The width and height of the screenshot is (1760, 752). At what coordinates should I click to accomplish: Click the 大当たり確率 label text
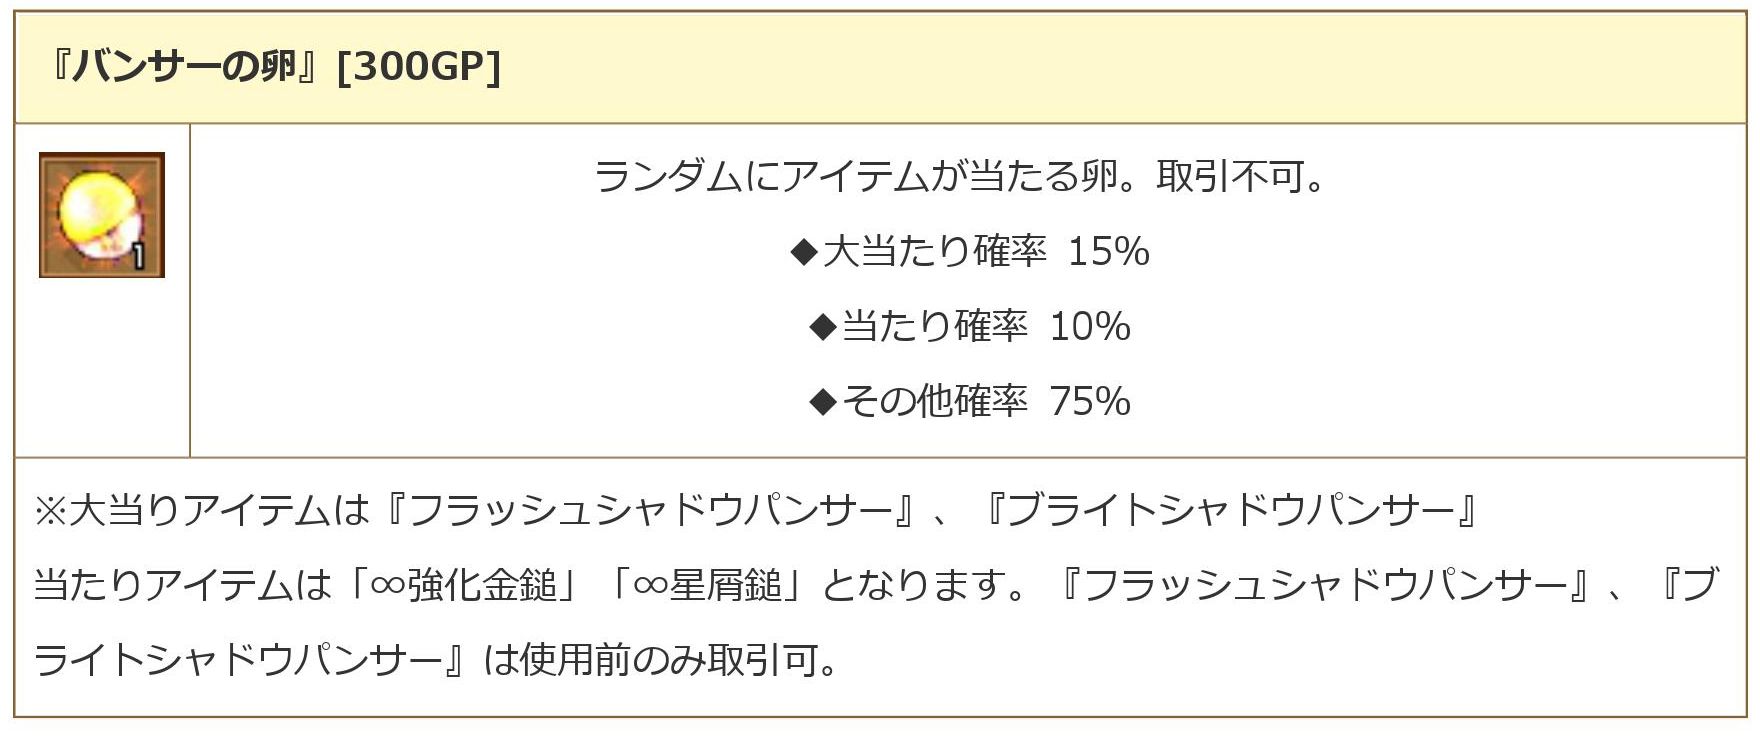click(935, 252)
